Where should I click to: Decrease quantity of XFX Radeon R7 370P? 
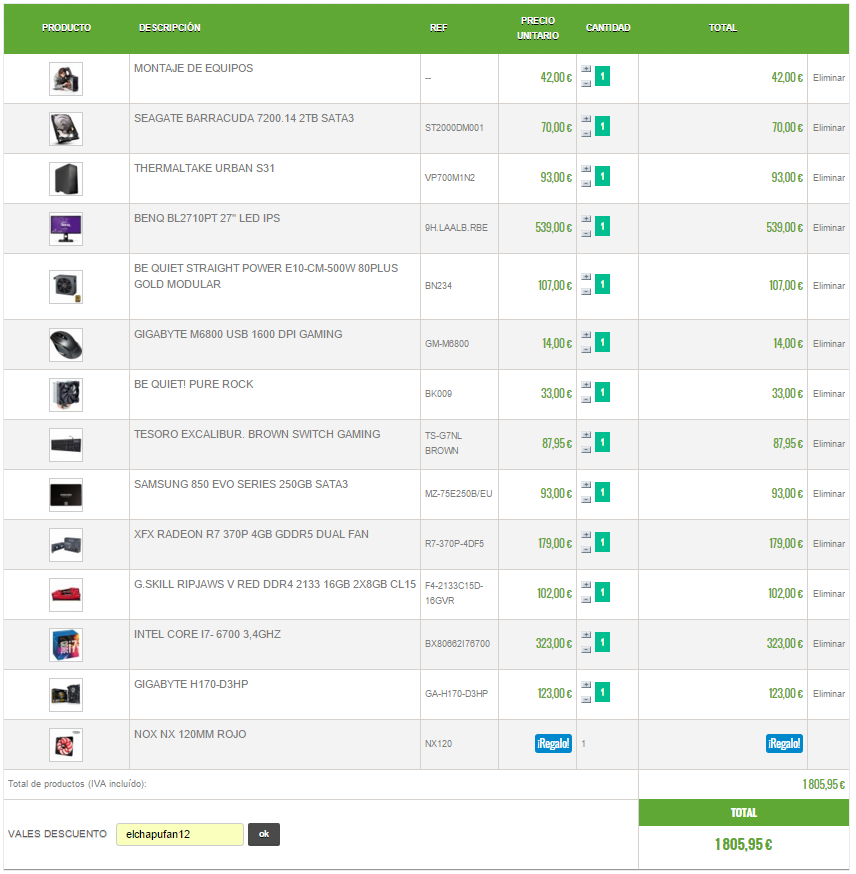point(586,550)
